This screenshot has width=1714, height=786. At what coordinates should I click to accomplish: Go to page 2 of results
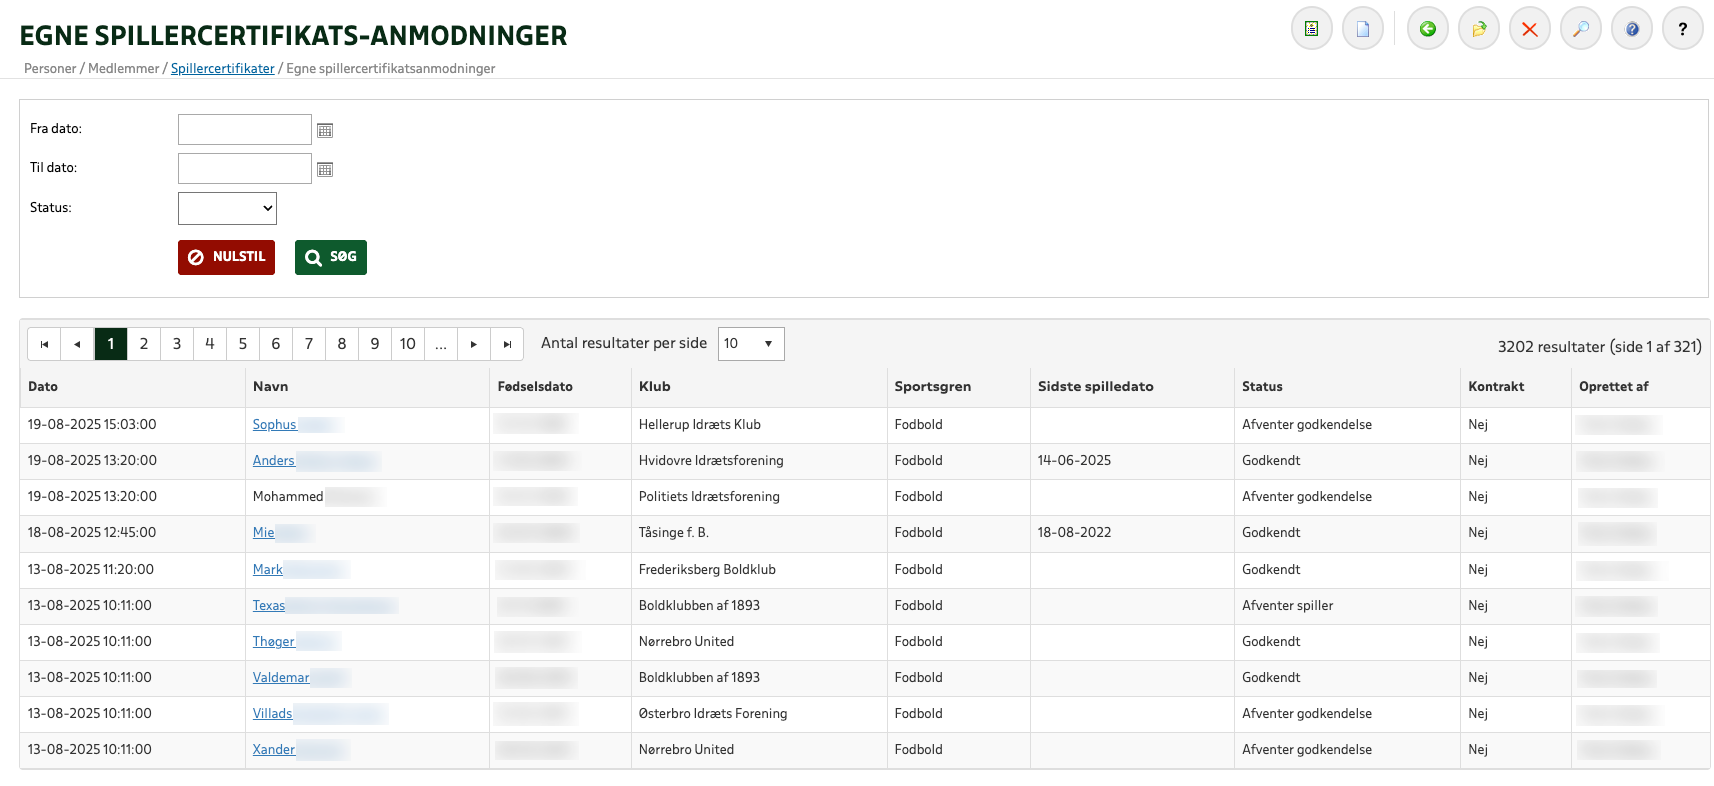click(144, 344)
